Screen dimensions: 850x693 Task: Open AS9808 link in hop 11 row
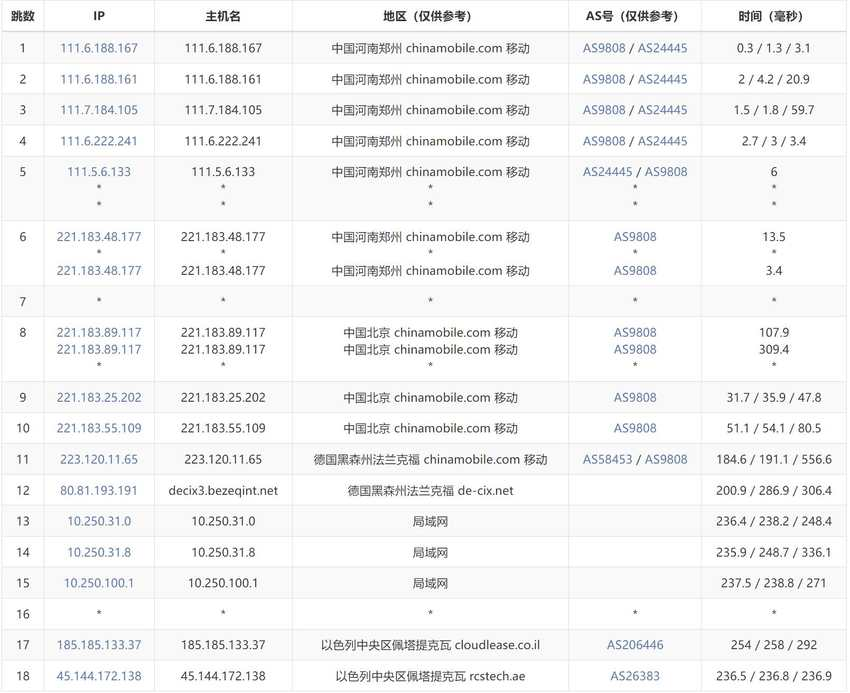pos(666,460)
